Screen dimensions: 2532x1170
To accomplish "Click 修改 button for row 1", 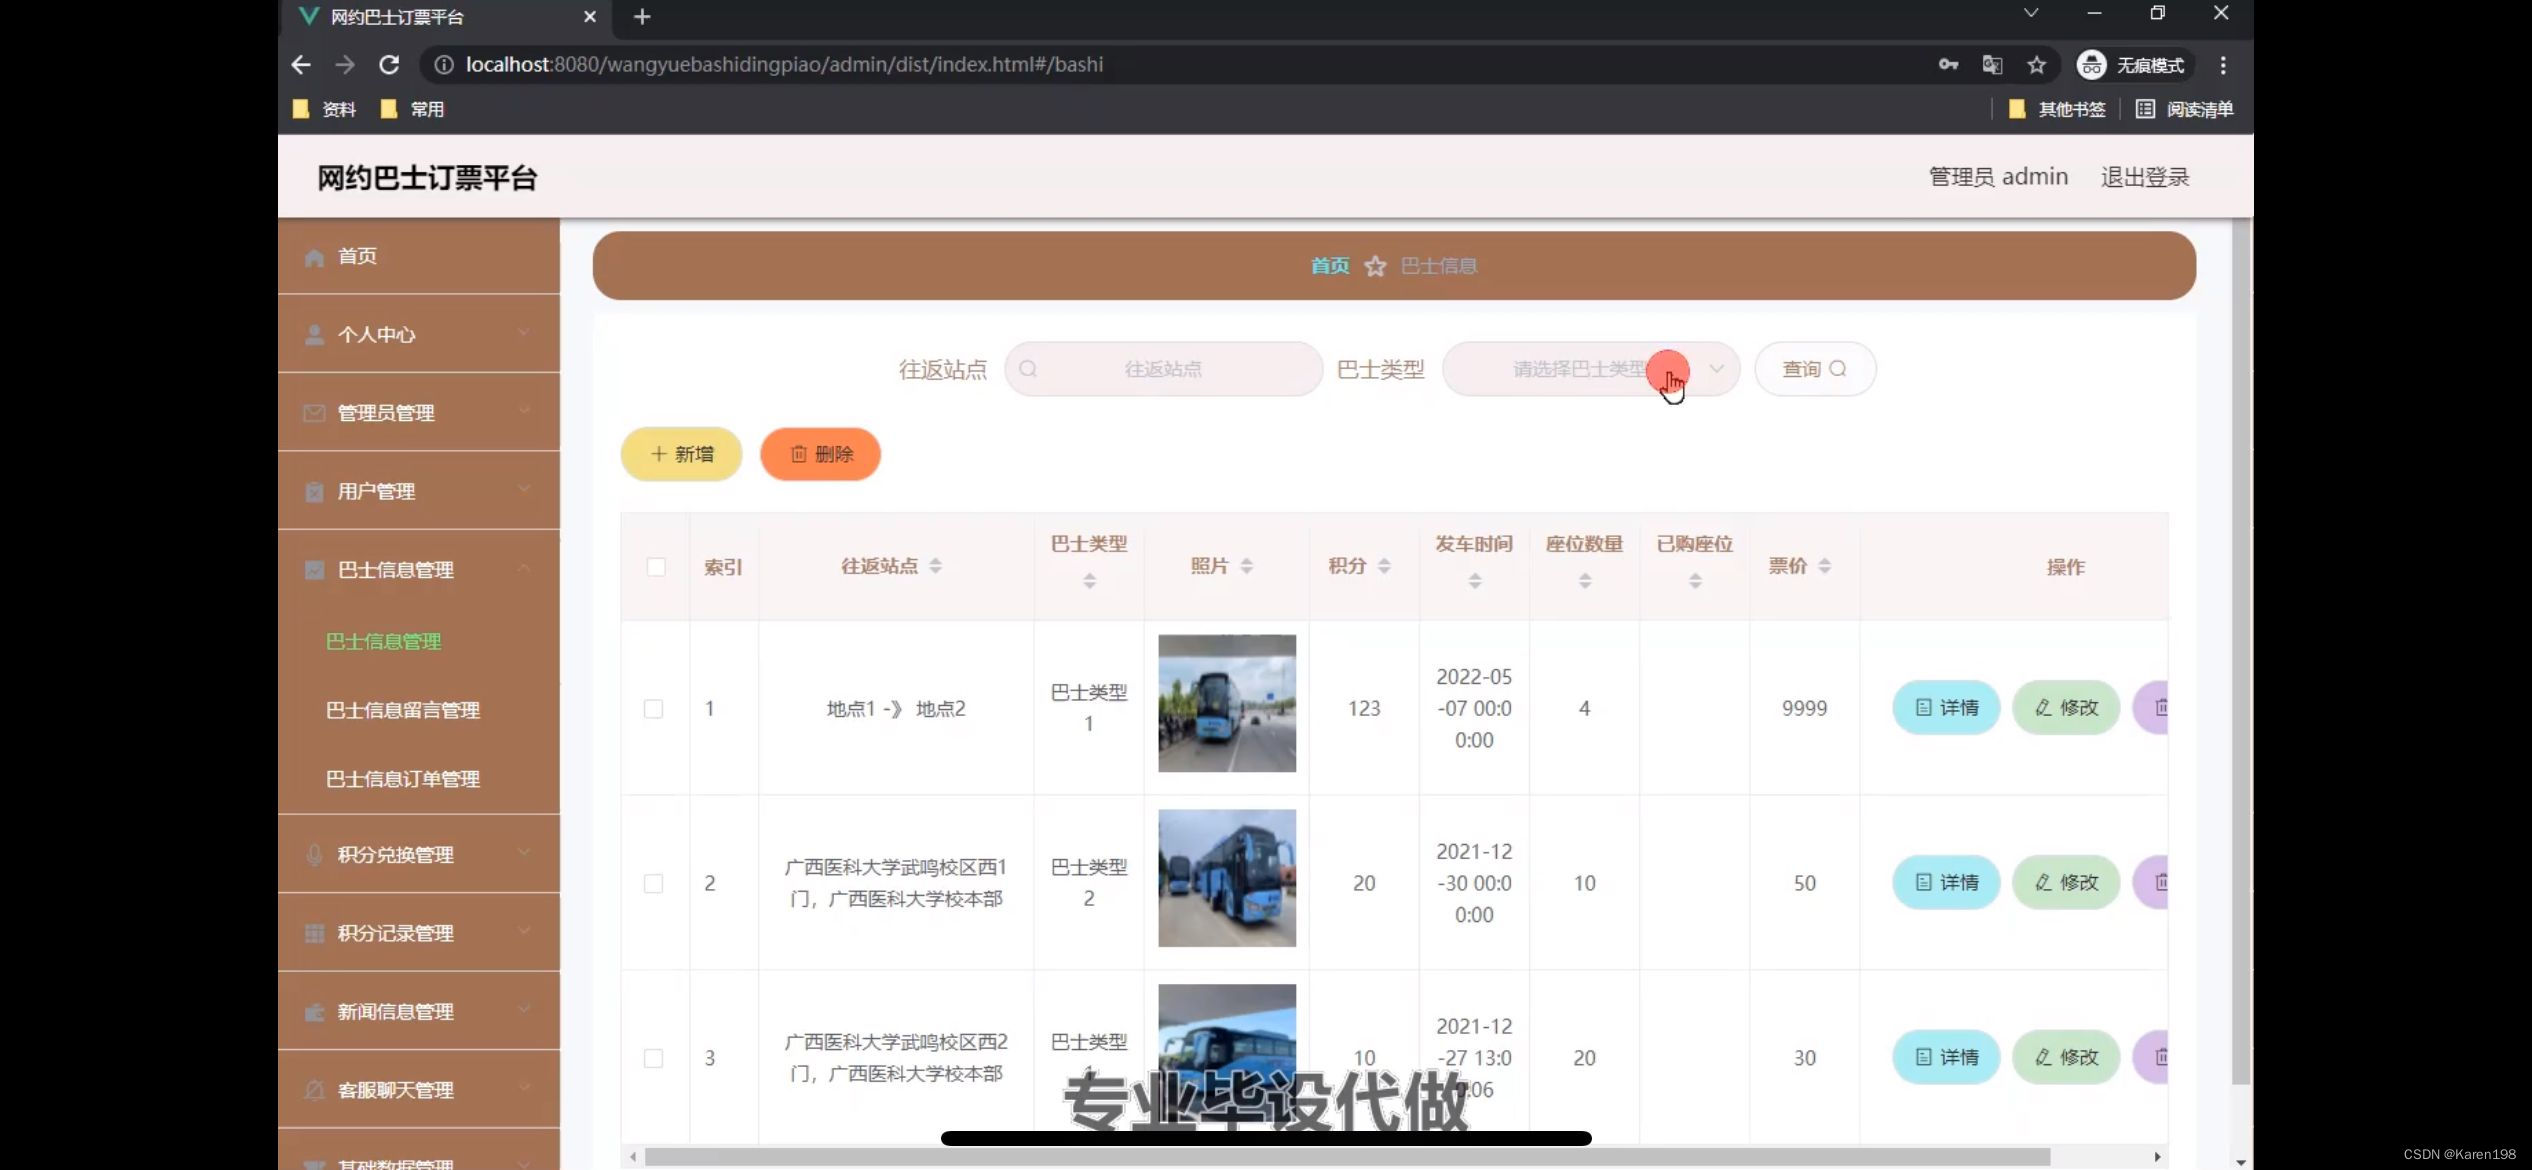I will (x=2066, y=708).
